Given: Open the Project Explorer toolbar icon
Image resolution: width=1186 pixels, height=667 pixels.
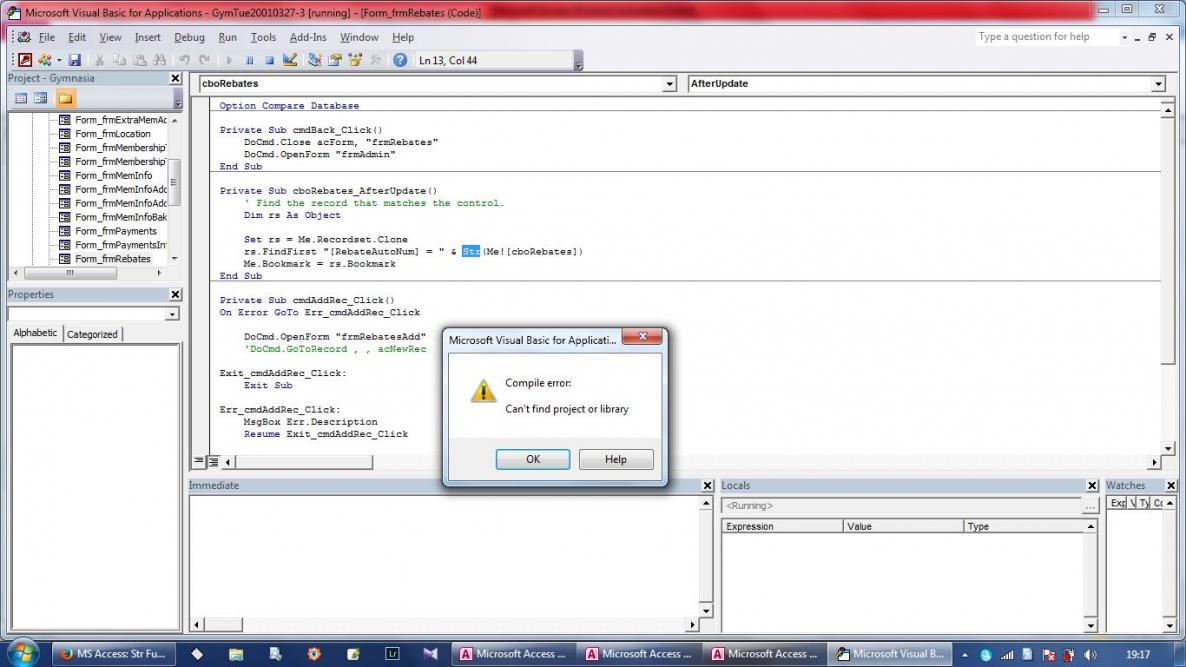Looking at the screenshot, I should [x=315, y=60].
